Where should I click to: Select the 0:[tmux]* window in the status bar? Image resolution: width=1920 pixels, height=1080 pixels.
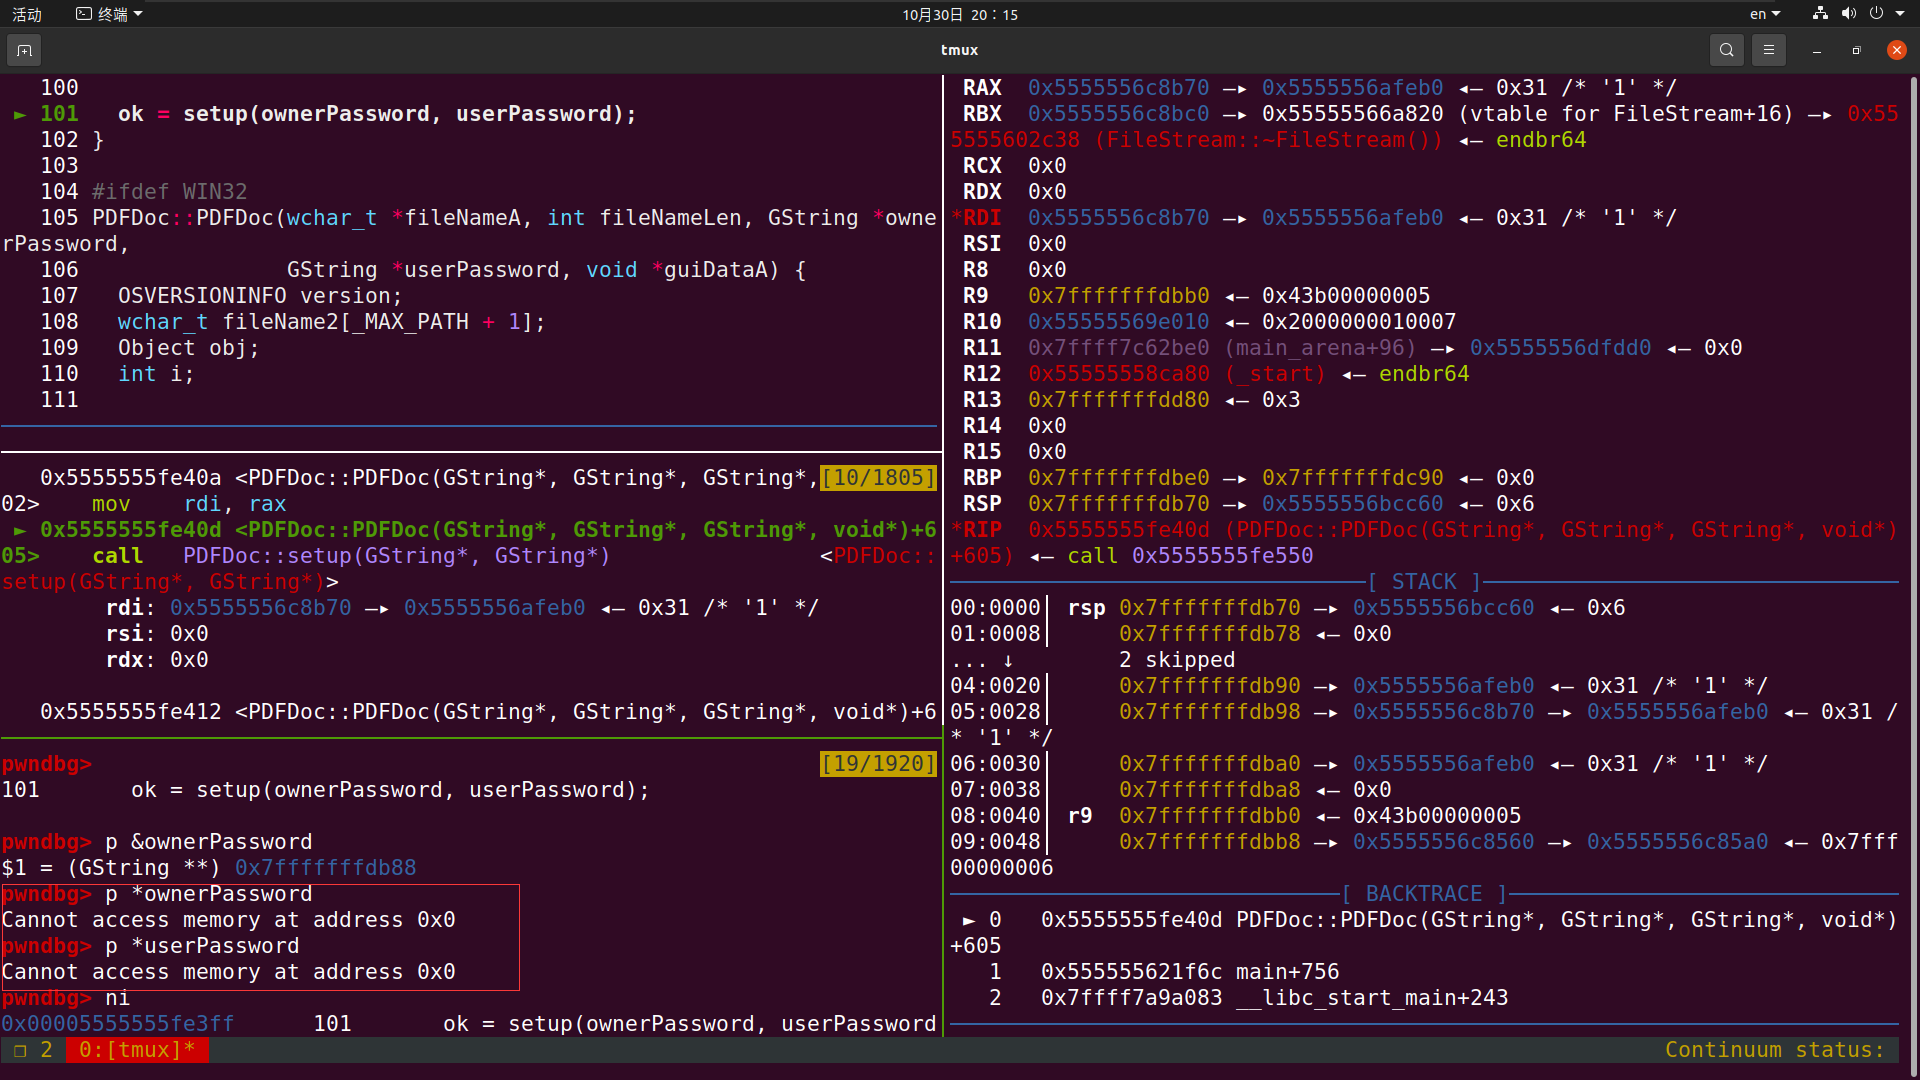click(x=137, y=1050)
